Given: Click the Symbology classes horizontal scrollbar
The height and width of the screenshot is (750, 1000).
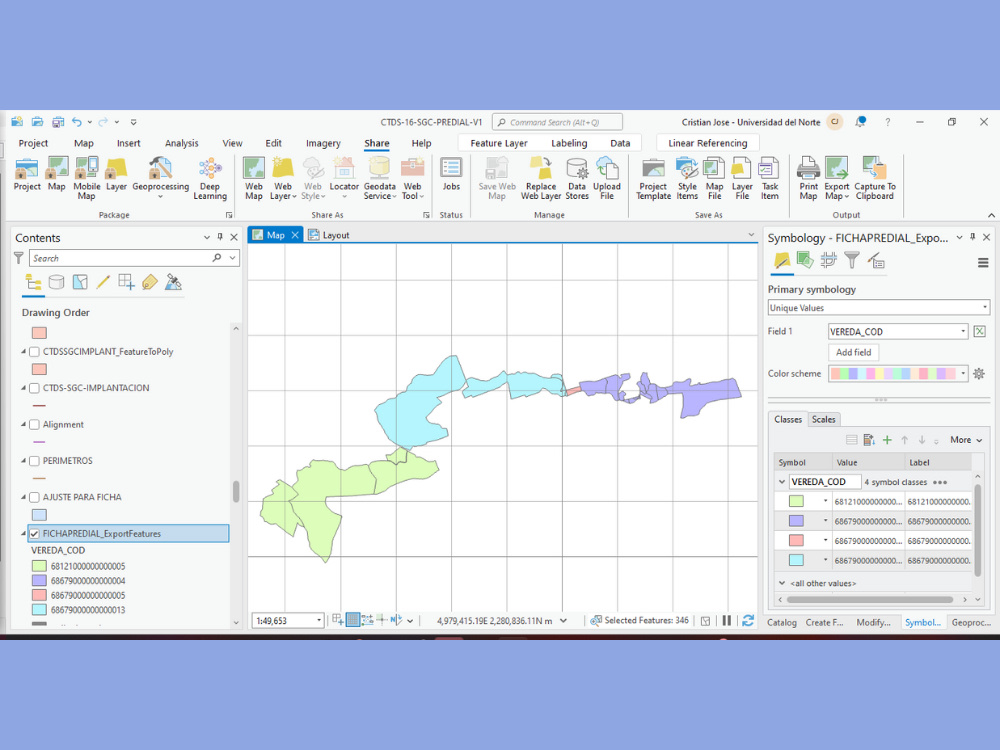Looking at the screenshot, I should pos(870,599).
